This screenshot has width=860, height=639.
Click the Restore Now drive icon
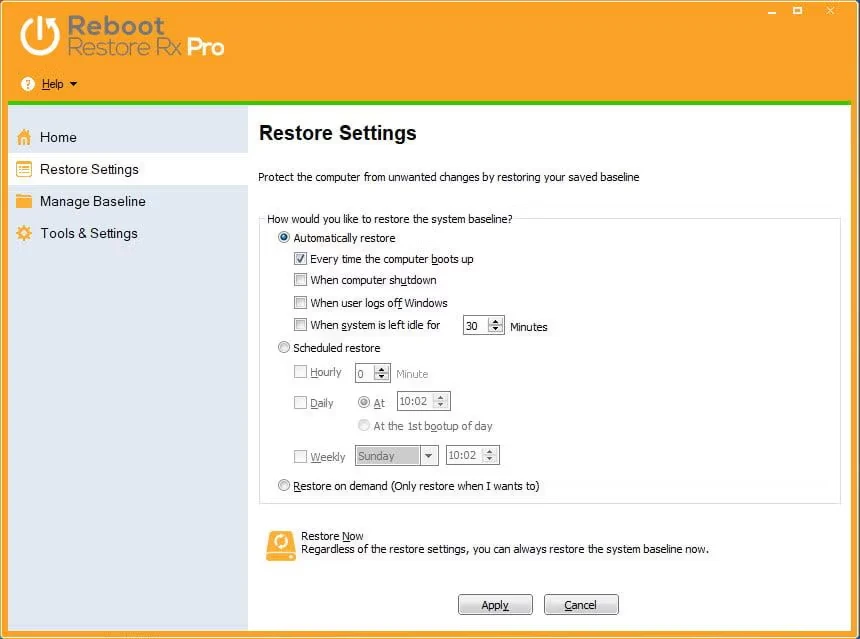(x=281, y=545)
